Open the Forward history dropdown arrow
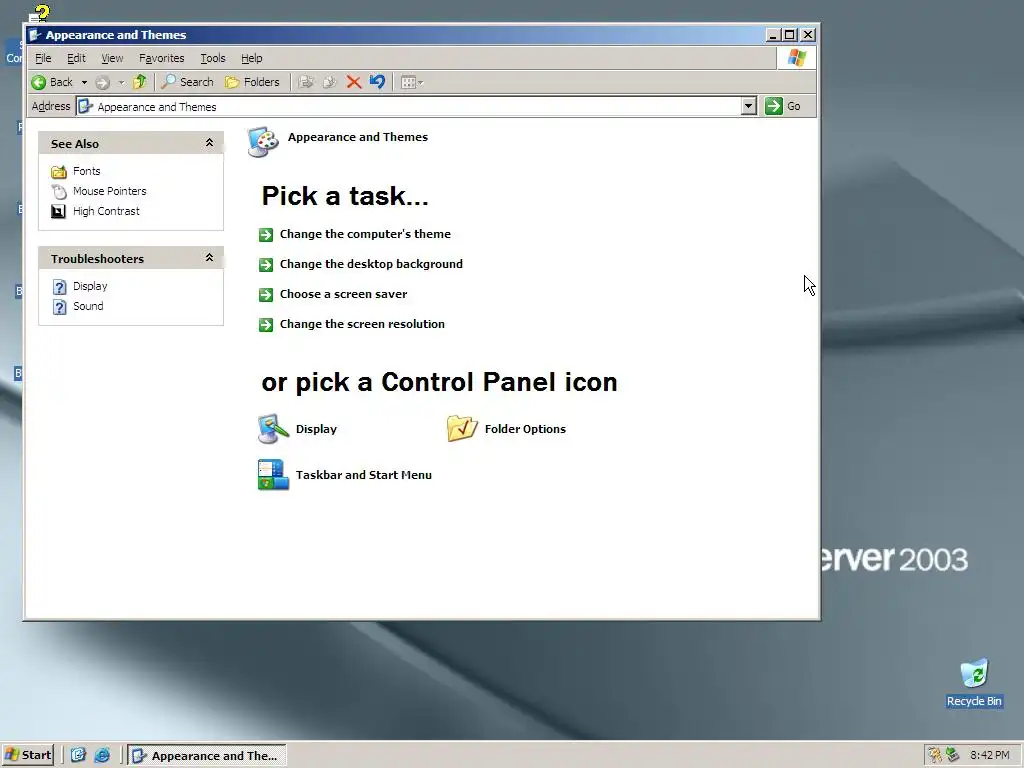The width and height of the screenshot is (1024, 768). point(121,82)
